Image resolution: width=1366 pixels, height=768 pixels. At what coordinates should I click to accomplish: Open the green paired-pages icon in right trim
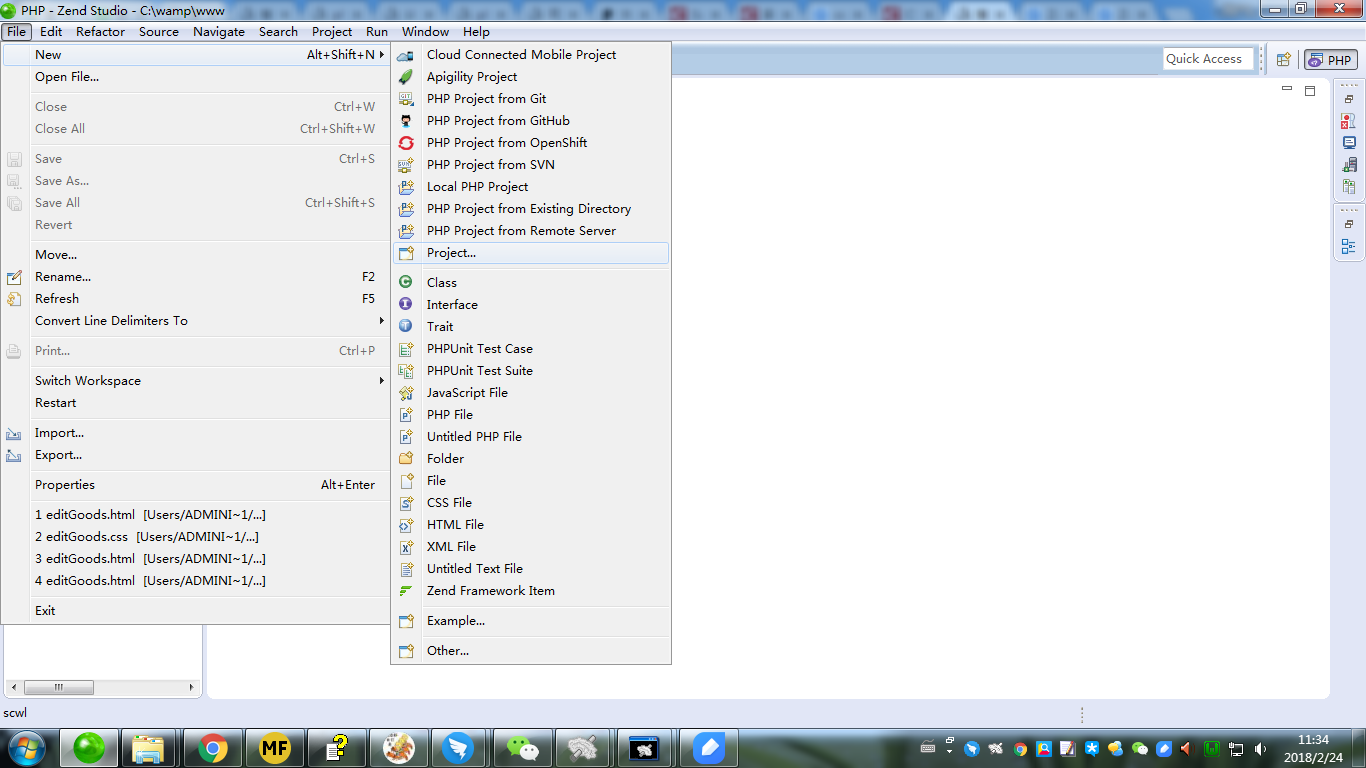coord(1349,187)
